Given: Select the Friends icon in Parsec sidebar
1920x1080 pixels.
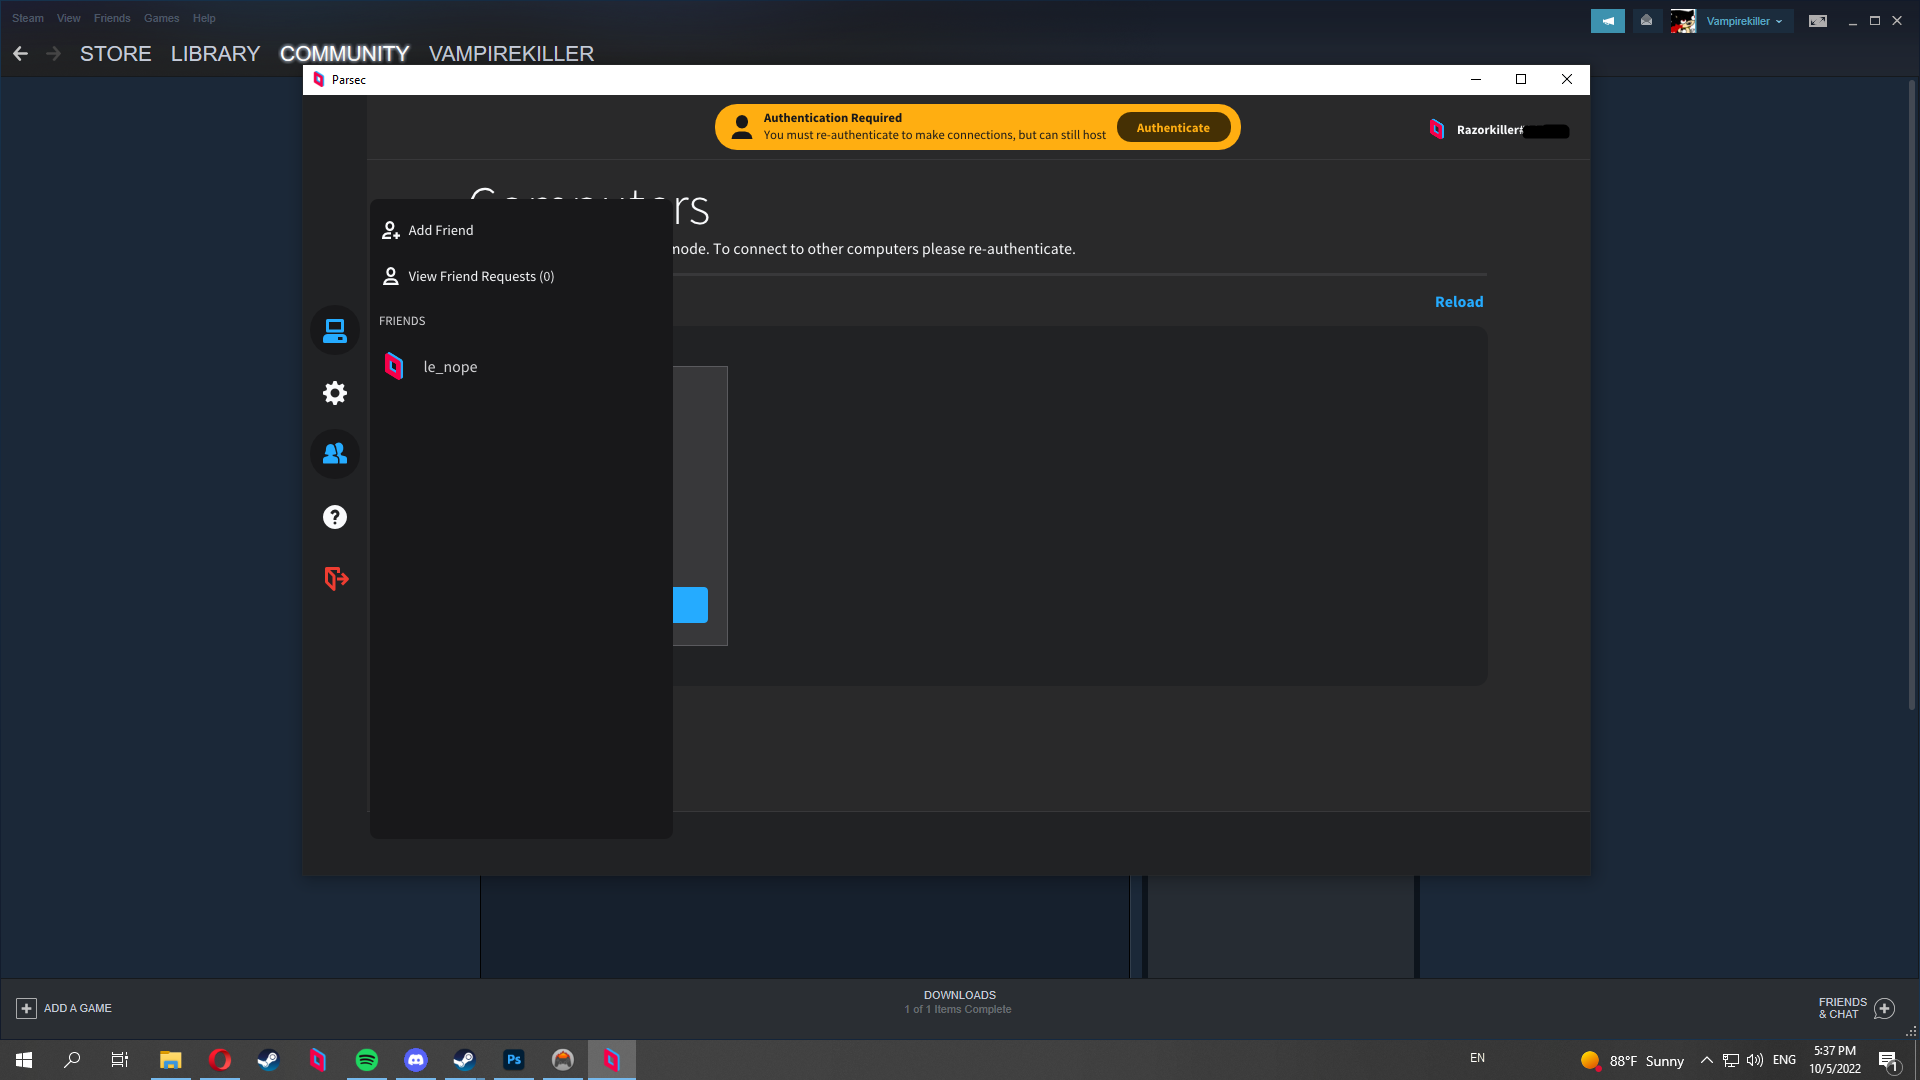Looking at the screenshot, I should (x=335, y=454).
